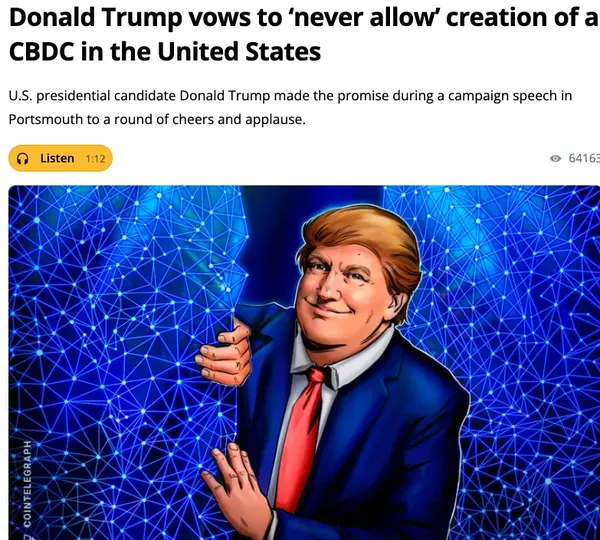
Task: Click the cartoon figure's red tie
Action: pyautogui.click(x=299, y=438)
